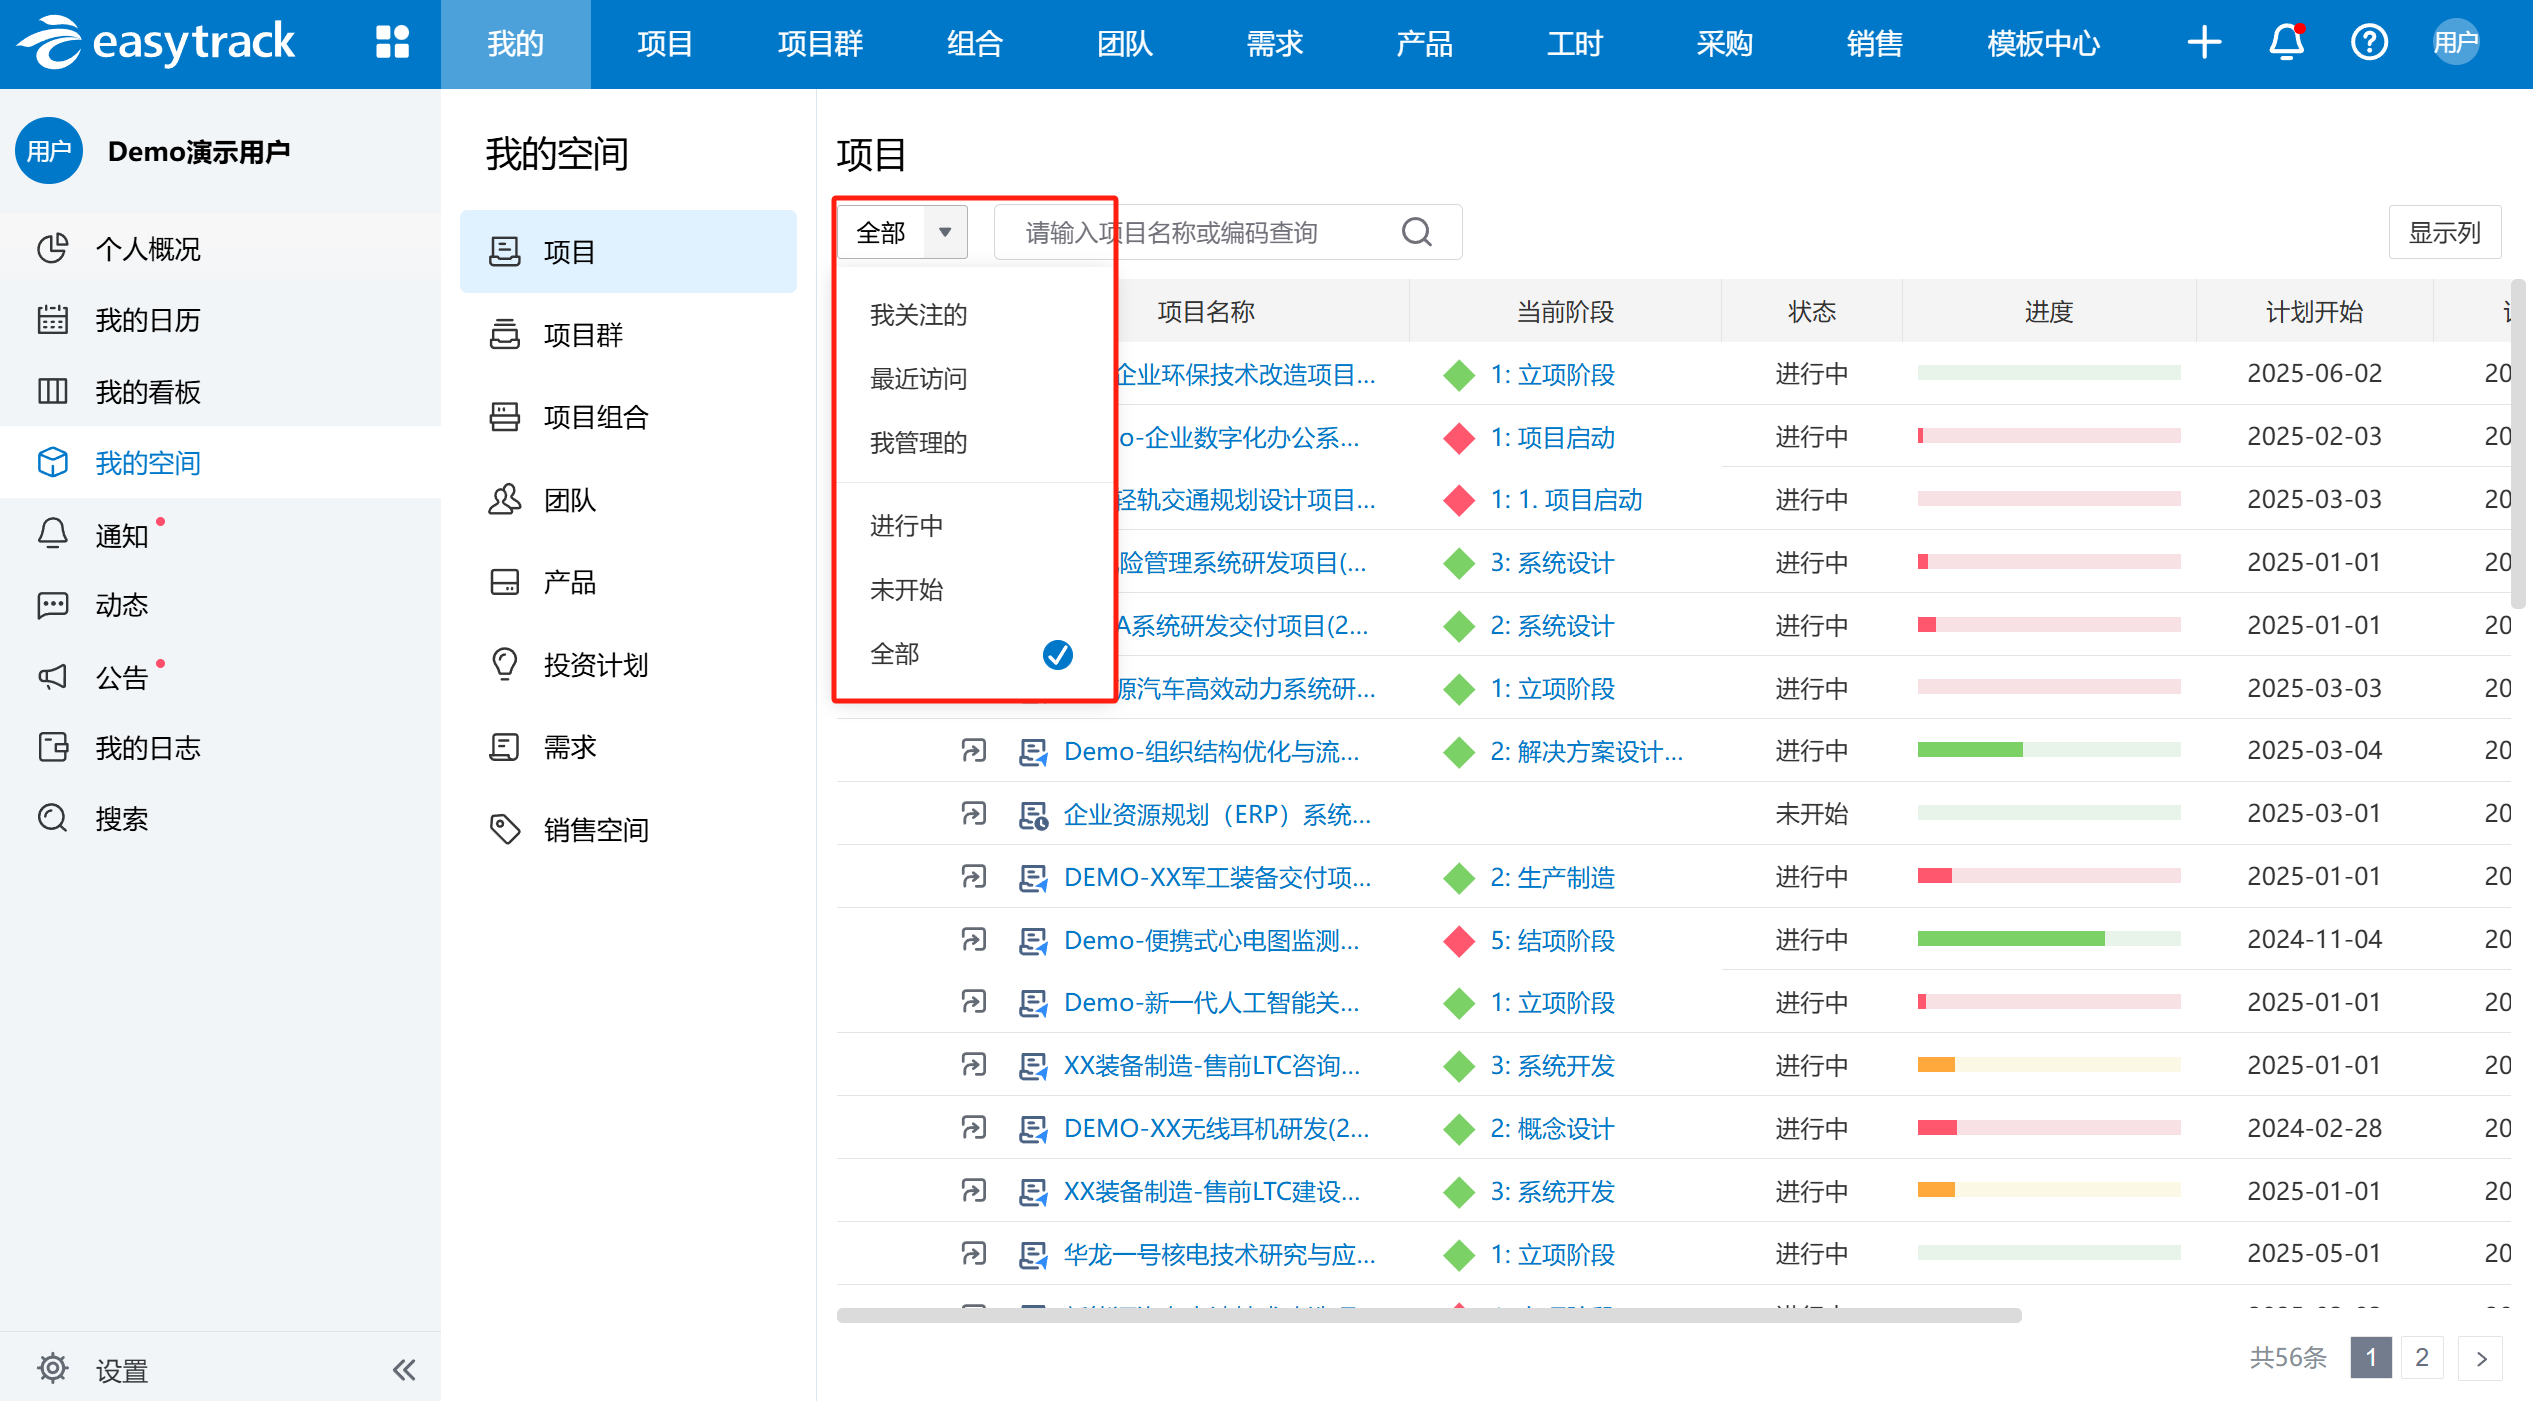Screen dimensions: 2533x1401
Task: Click progress bar of Demo-便携式心电图监测 row
Action: point(2048,939)
